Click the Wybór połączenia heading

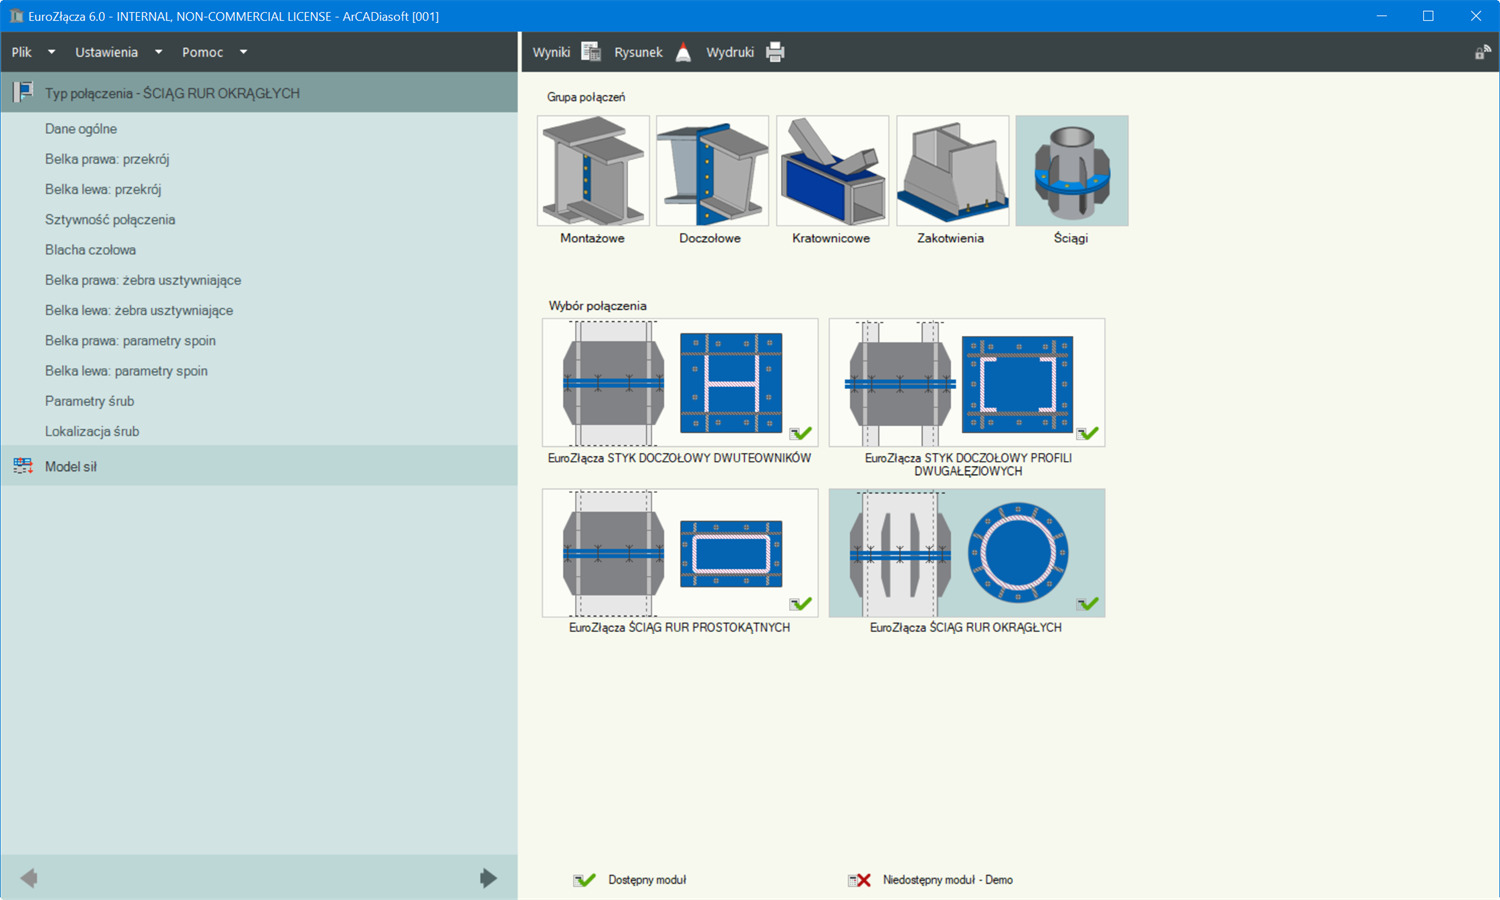pyautogui.click(x=597, y=306)
